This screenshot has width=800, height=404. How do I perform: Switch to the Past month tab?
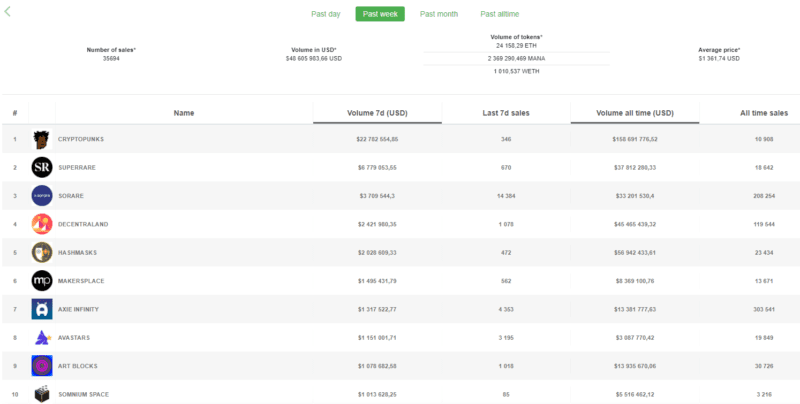coord(439,14)
